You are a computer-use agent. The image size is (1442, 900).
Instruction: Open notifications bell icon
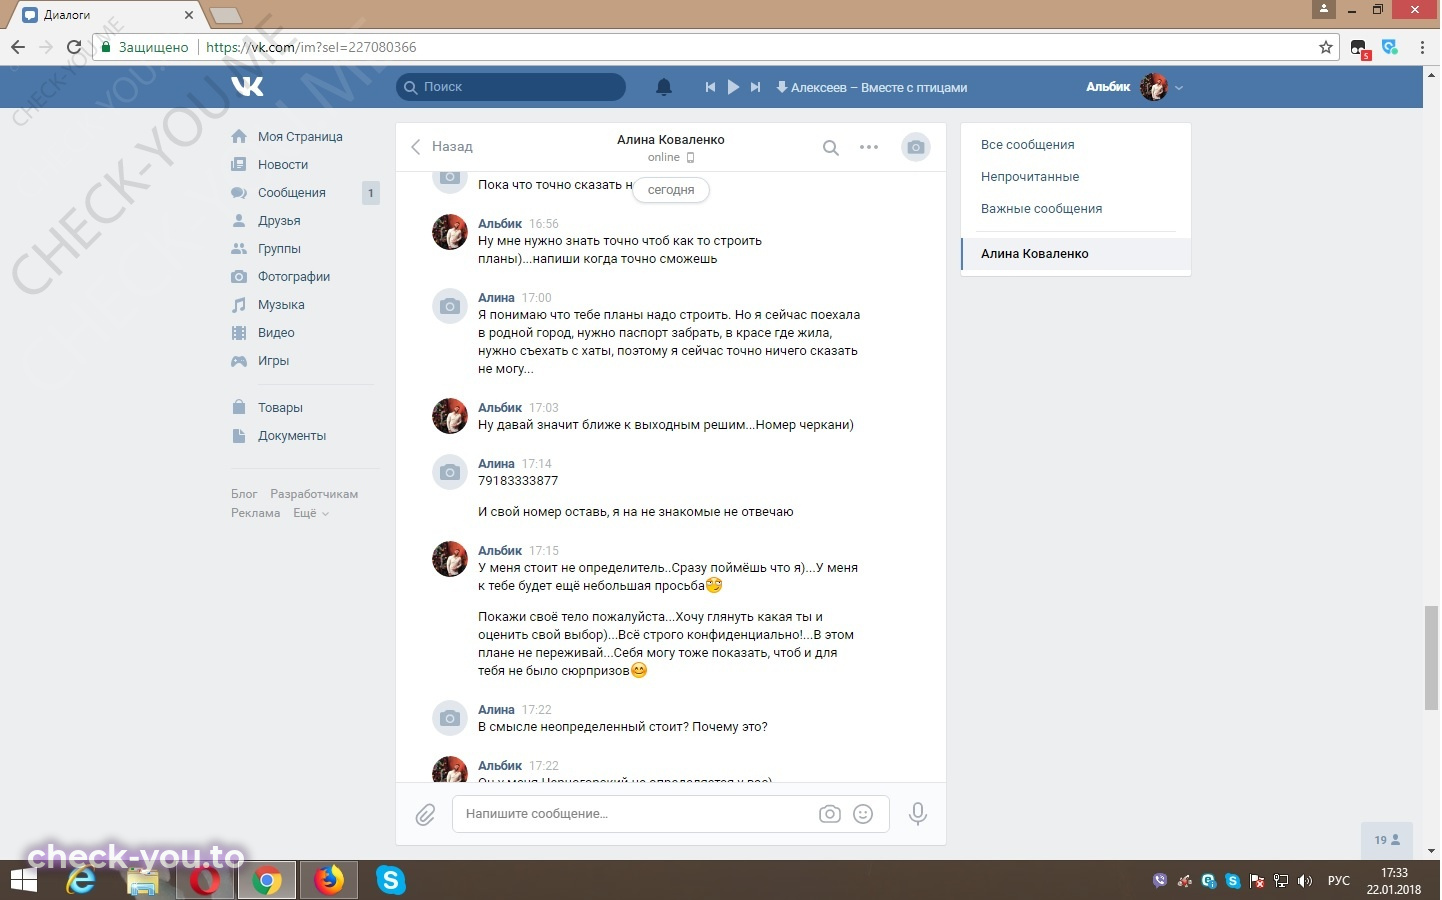[x=664, y=87]
